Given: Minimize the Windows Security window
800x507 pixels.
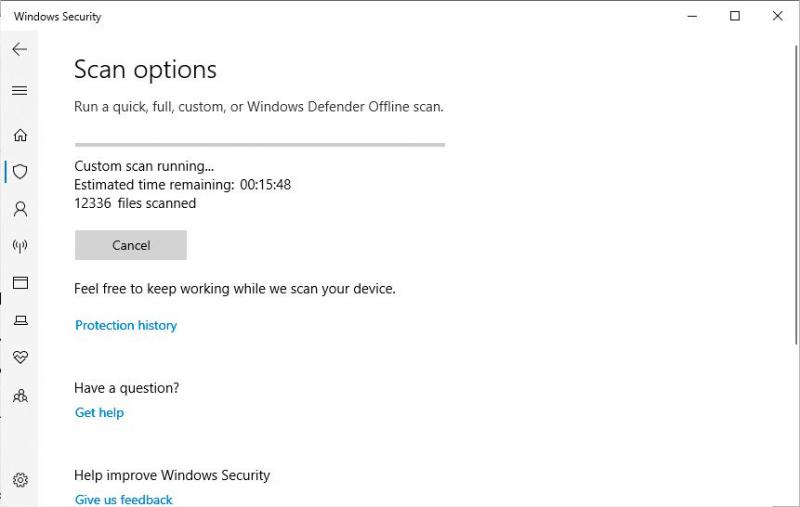Looking at the screenshot, I should point(692,16).
